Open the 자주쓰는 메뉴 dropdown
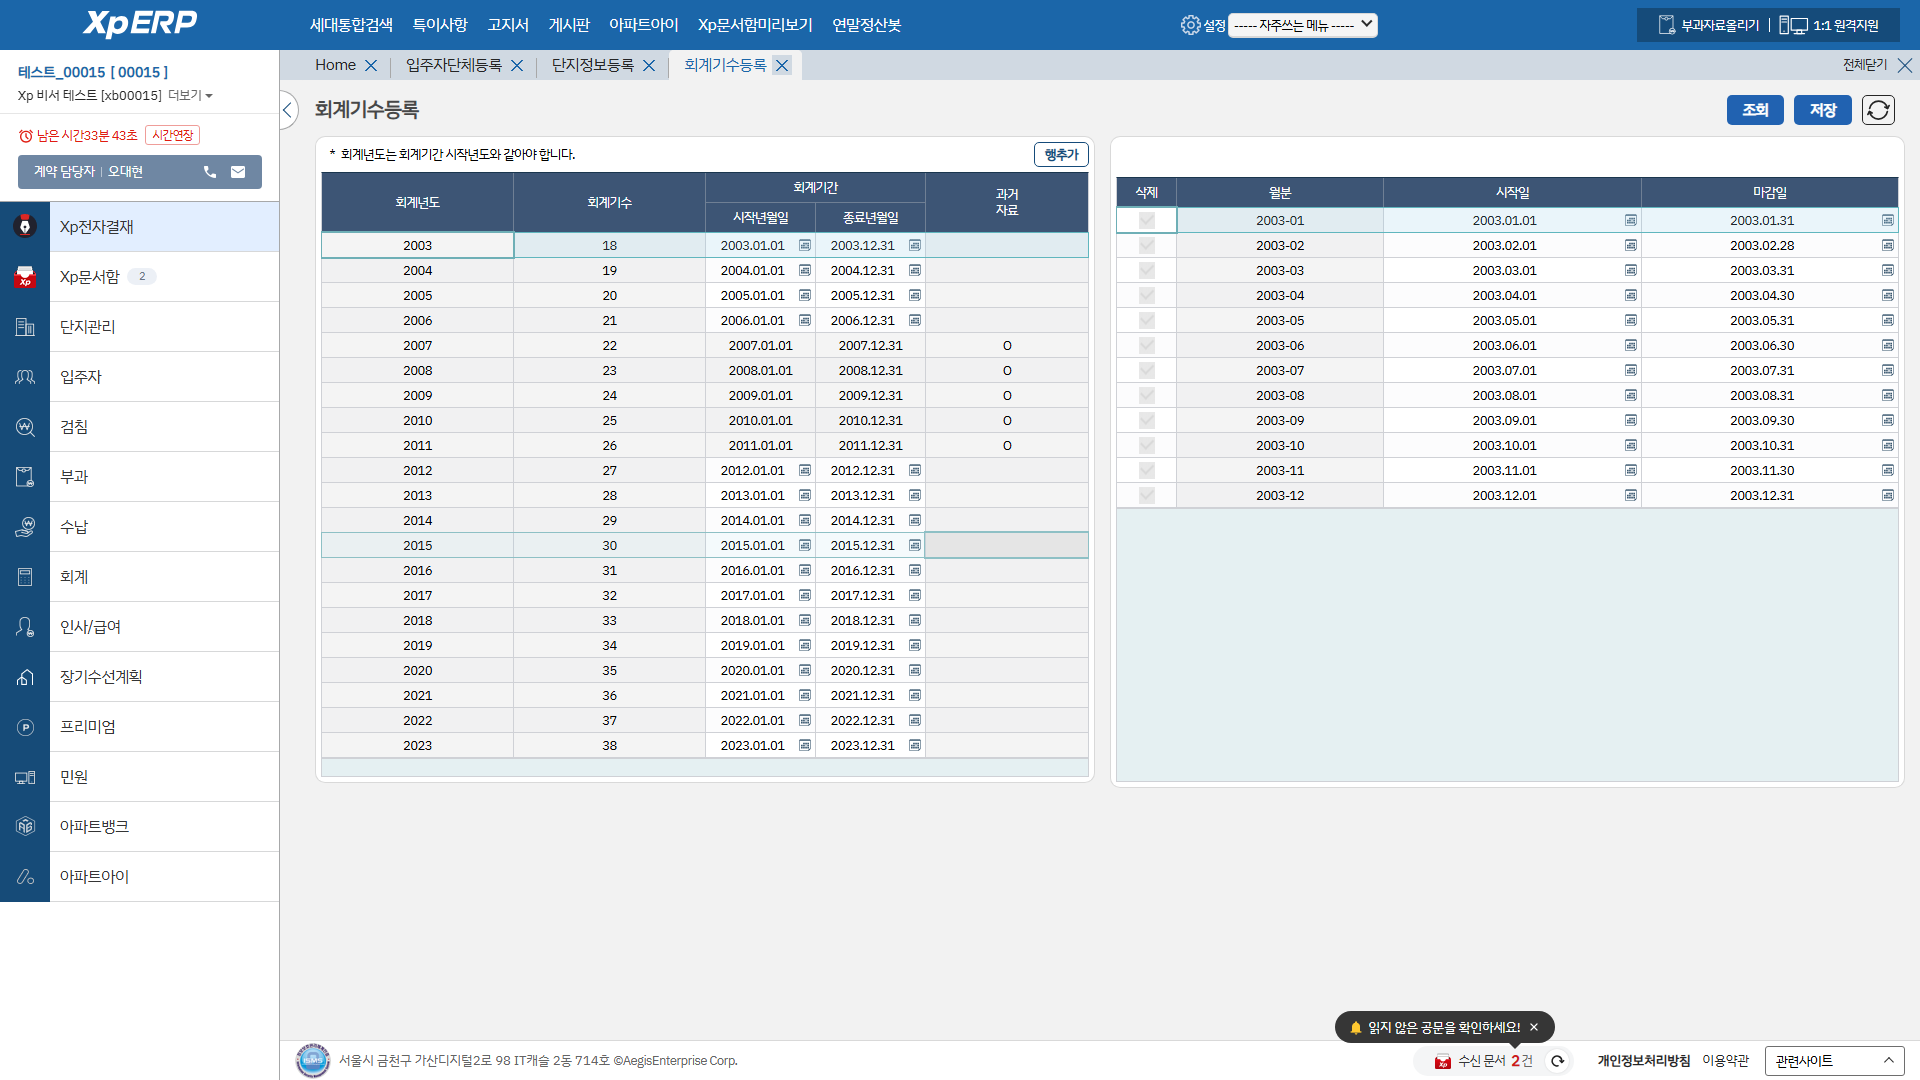Viewport: 1920px width, 1080px height. (x=1302, y=25)
